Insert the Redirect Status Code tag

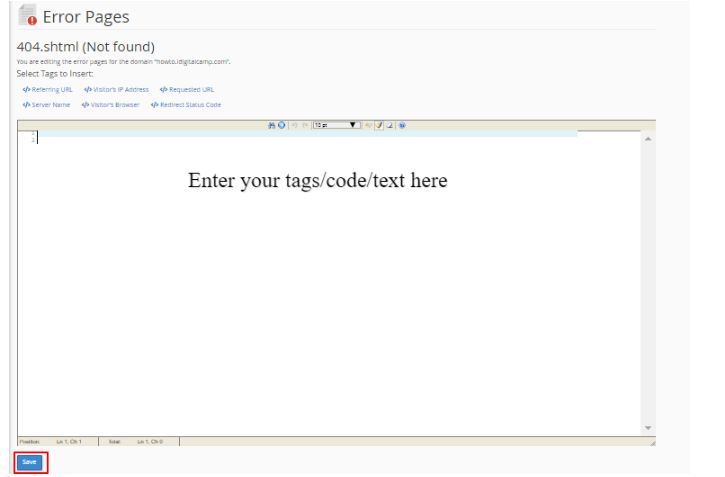186,105
